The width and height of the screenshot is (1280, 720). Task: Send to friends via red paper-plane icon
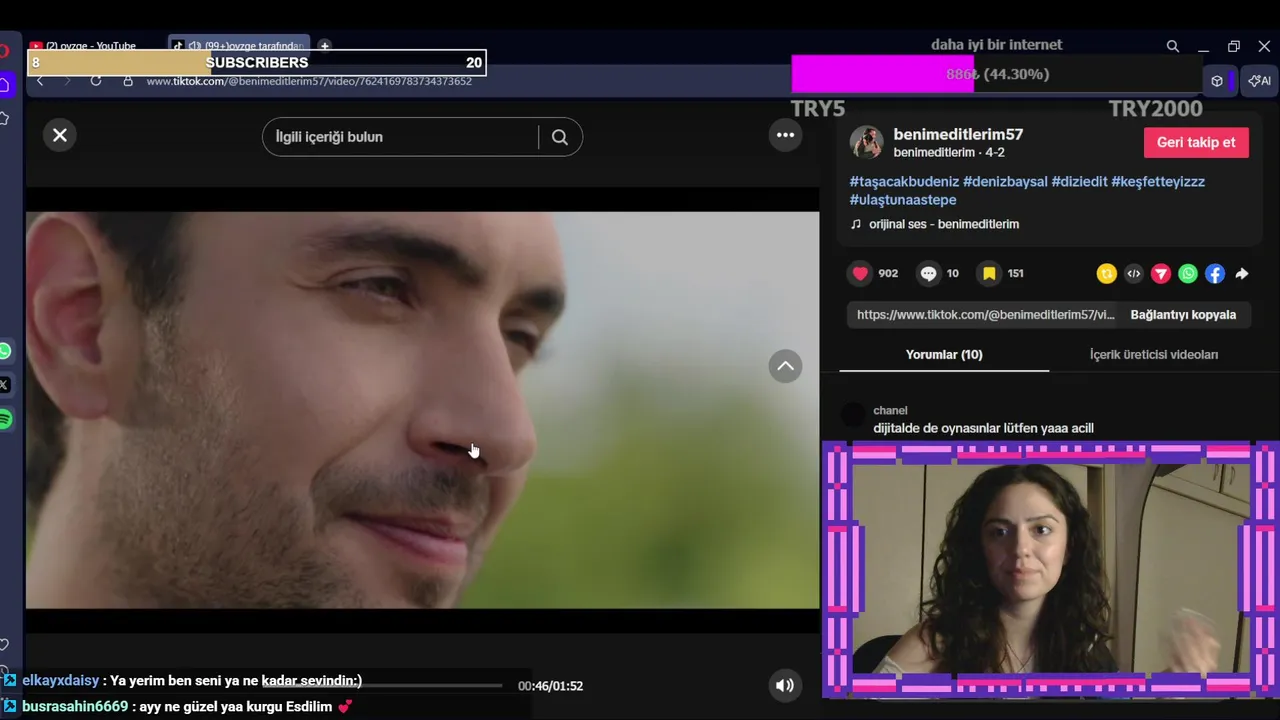[x=1161, y=273]
